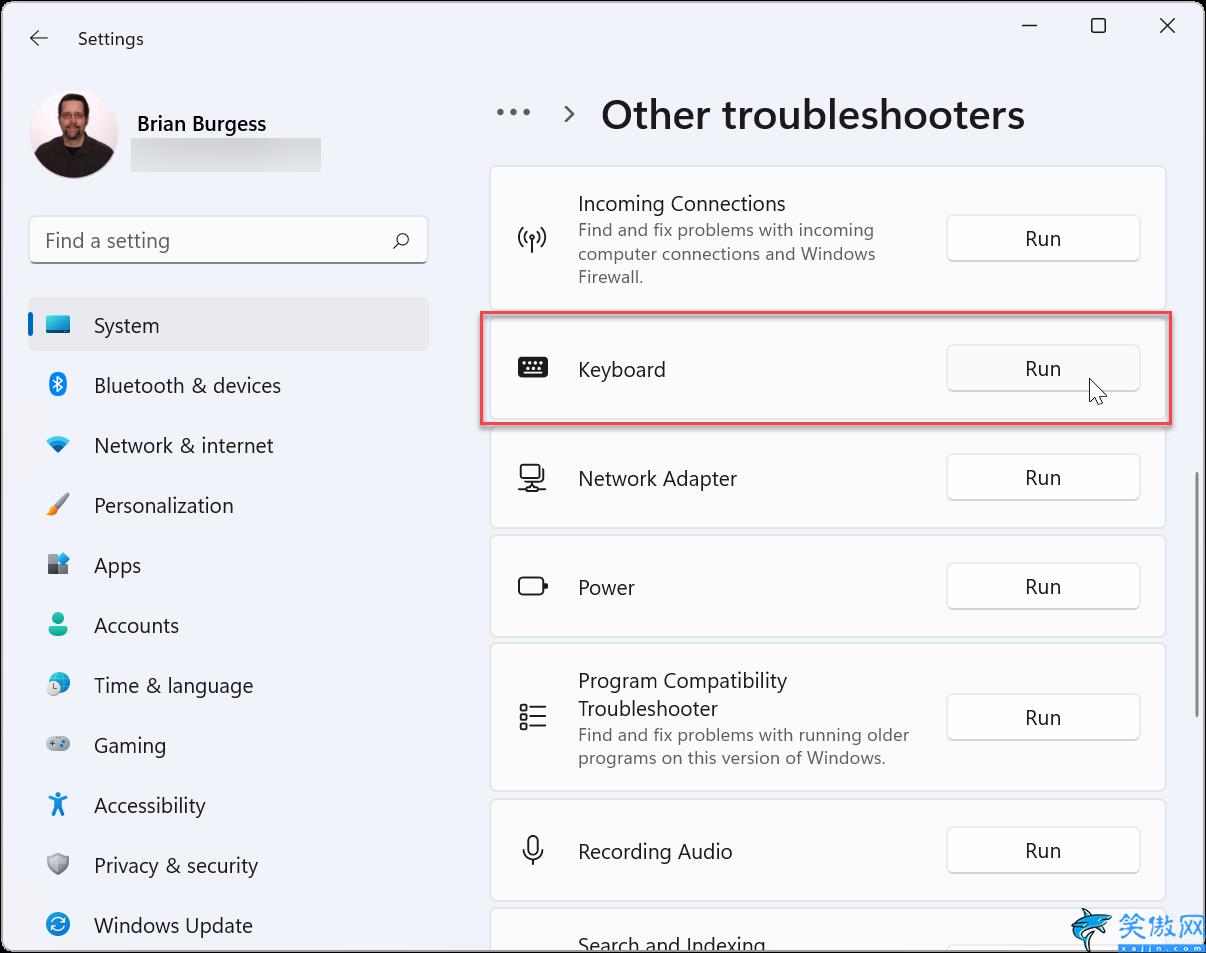This screenshot has height=953, width=1206.
Task: Select the Network Adapter label
Action: (x=657, y=479)
